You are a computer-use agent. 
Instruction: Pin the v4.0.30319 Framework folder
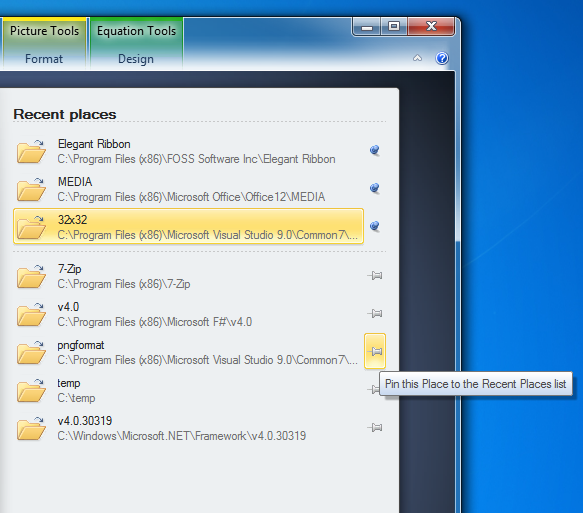[375, 428]
